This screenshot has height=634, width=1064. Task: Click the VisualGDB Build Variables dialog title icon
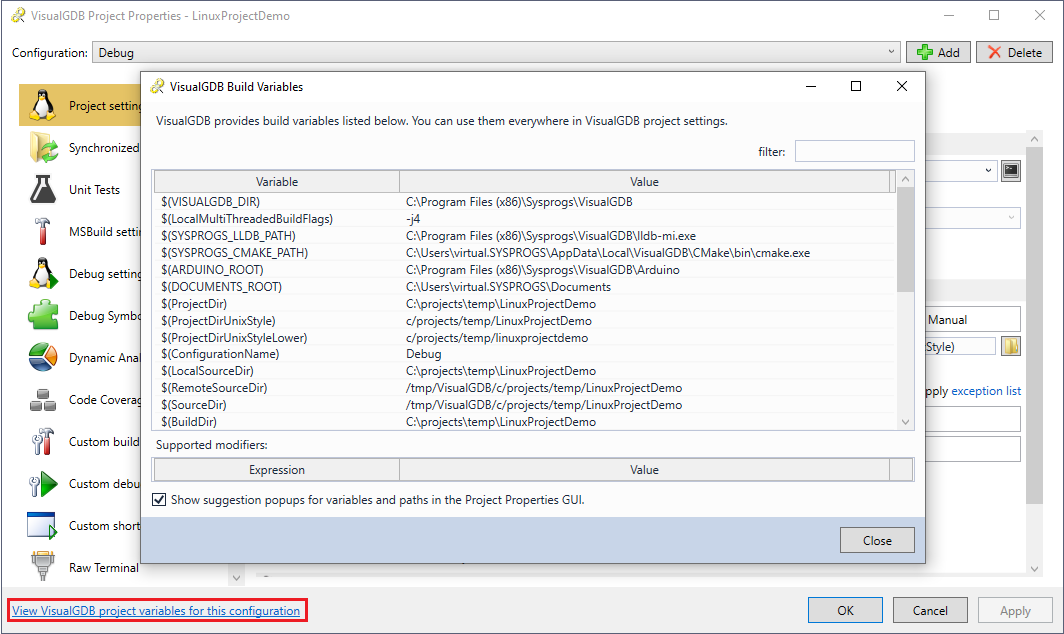pyautogui.click(x=157, y=86)
